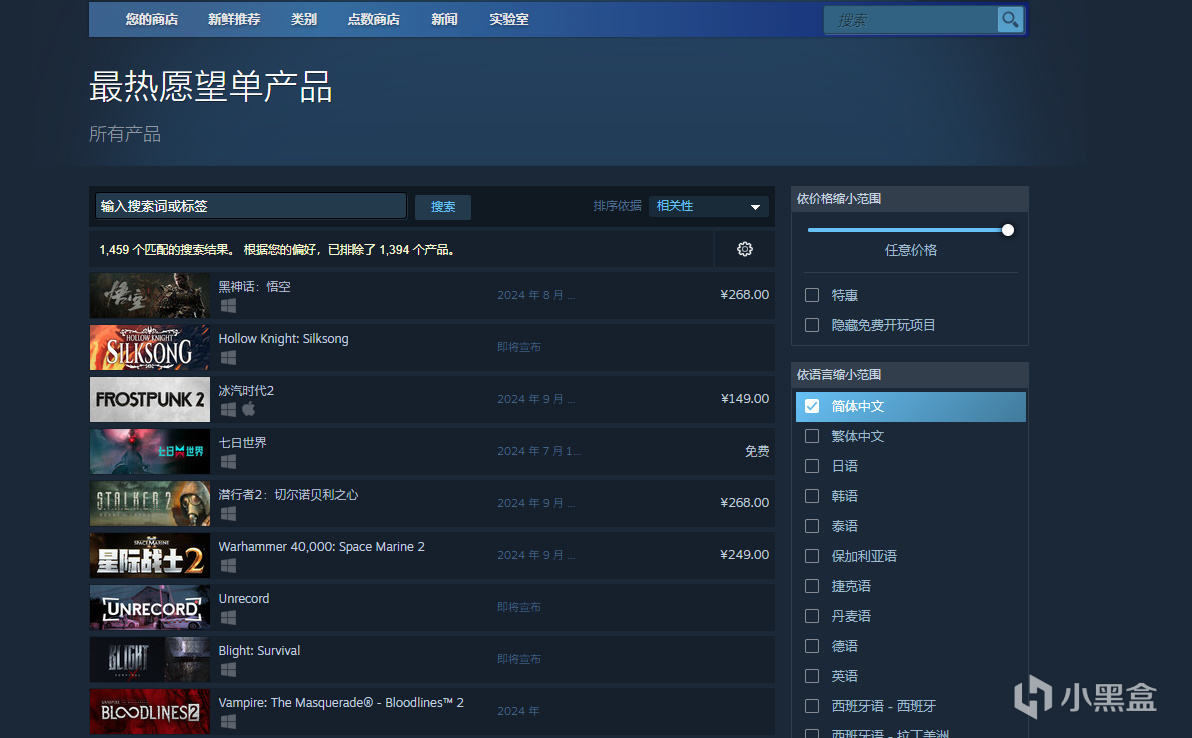Click the 星际战士2 capsule thumbnail
The image size is (1192, 738).
pyautogui.click(x=150, y=556)
